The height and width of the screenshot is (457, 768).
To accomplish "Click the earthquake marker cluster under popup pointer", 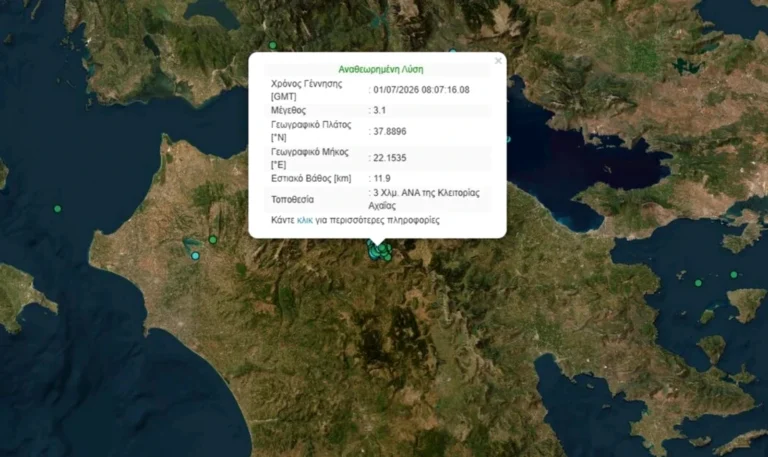I will (380, 251).
